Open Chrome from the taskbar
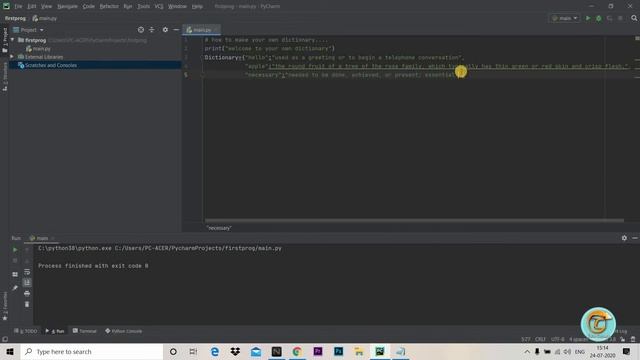Image resolution: width=640 pixels, height=360 pixels. coord(297,351)
